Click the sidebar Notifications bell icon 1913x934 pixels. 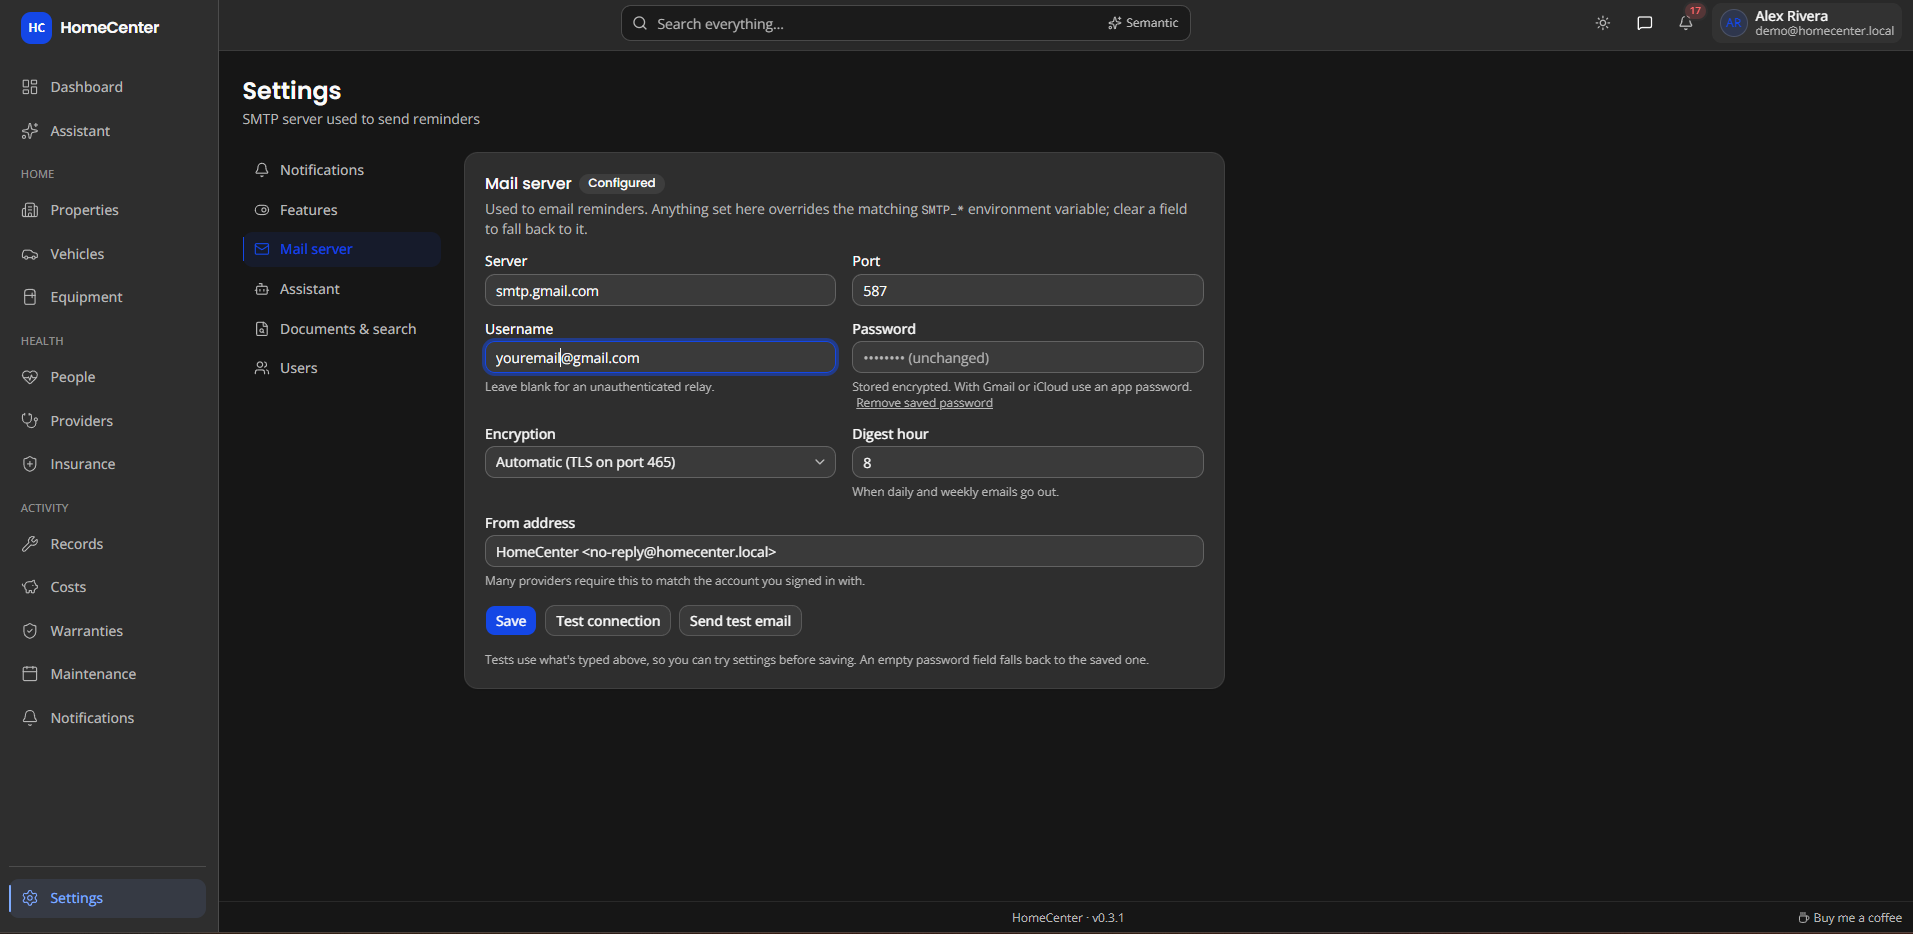click(x=30, y=718)
